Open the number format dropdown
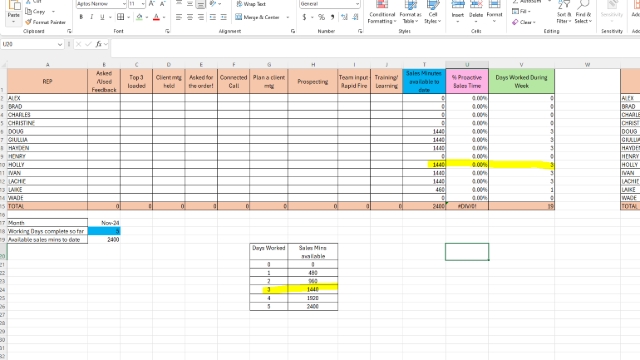This screenshot has height=360, width=640. pyautogui.click(x=357, y=4)
